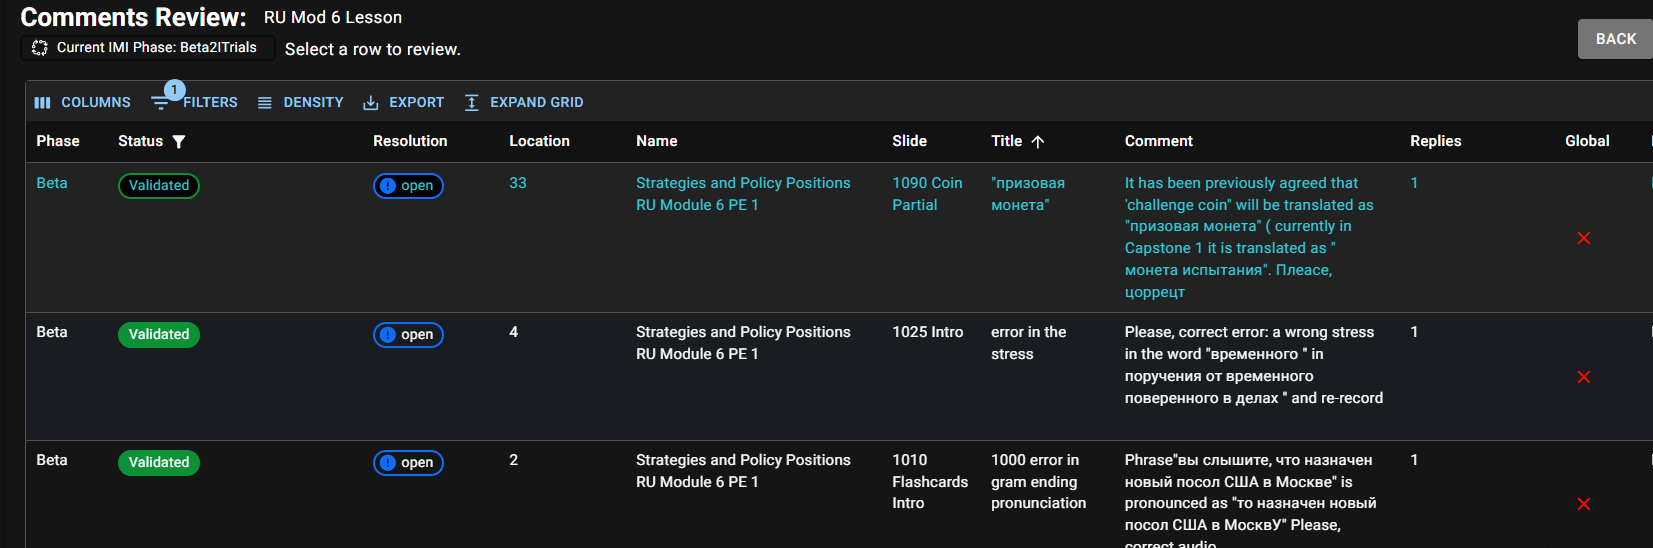Select the 1090 Coin Partial slide cell
The height and width of the screenshot is (548, 1653).
(927, 194)
